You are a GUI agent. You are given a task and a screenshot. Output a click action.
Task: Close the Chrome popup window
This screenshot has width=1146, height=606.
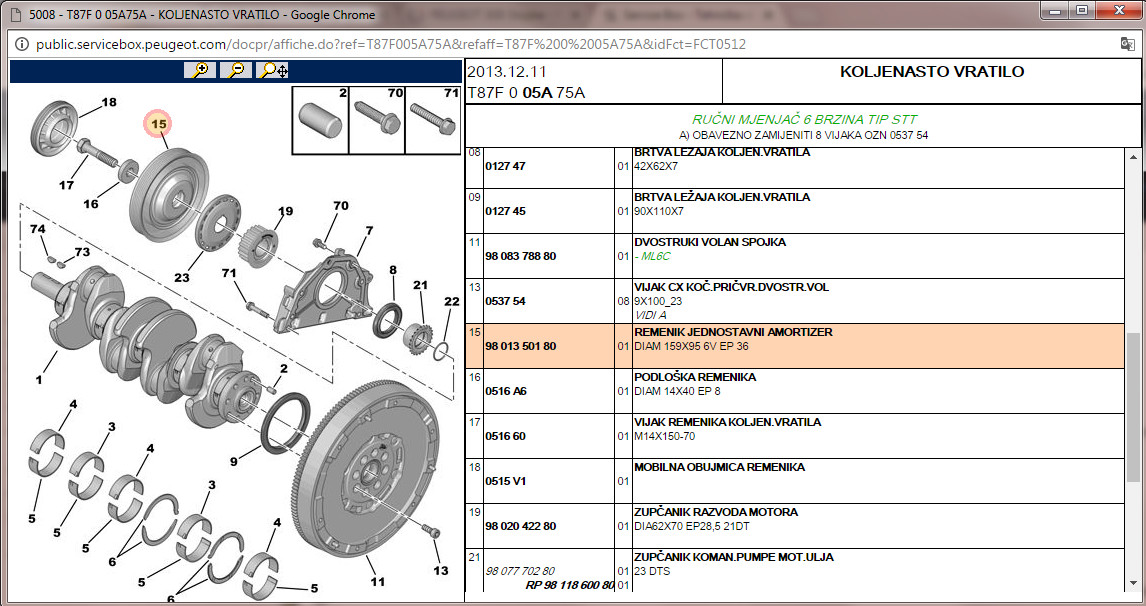point(1117,10)
